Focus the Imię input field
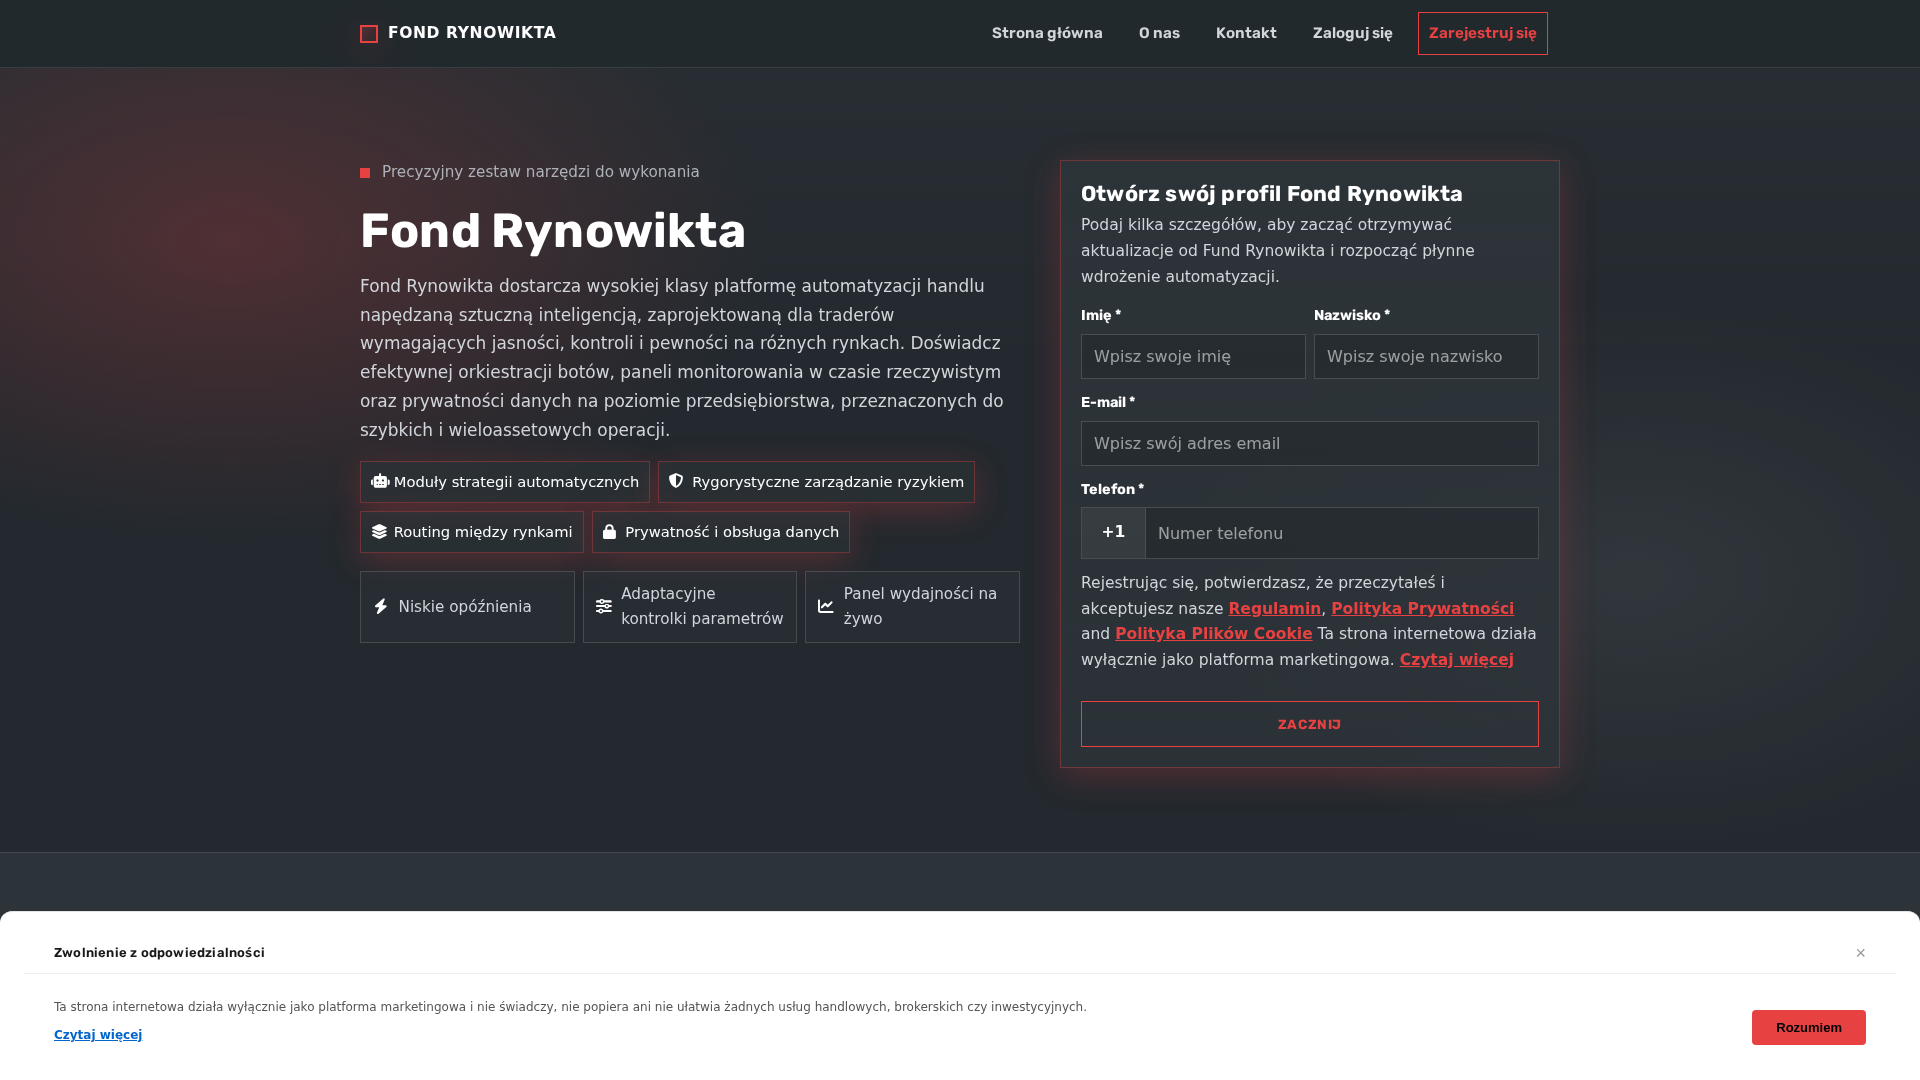Screen dimensions: 1920x1080 [x=1193, y=356]
